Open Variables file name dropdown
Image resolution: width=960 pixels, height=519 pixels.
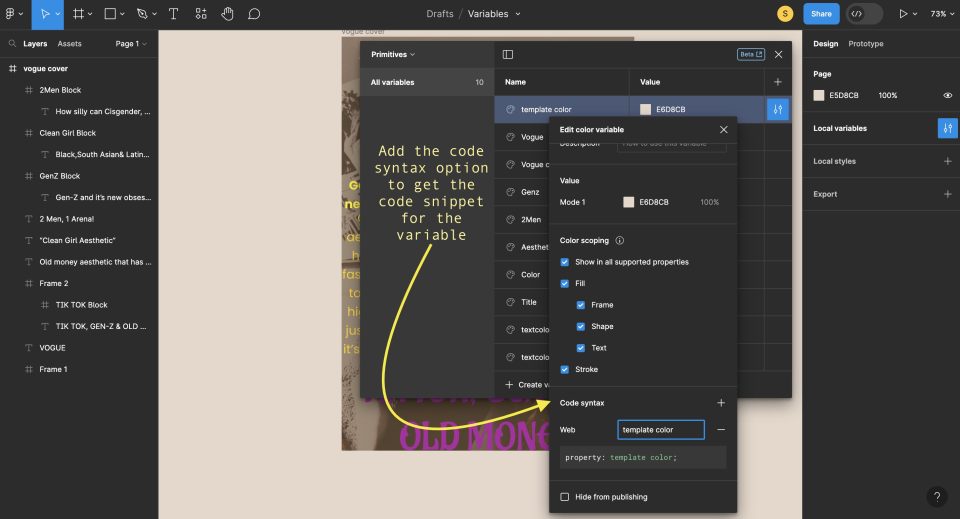[493, 13]
